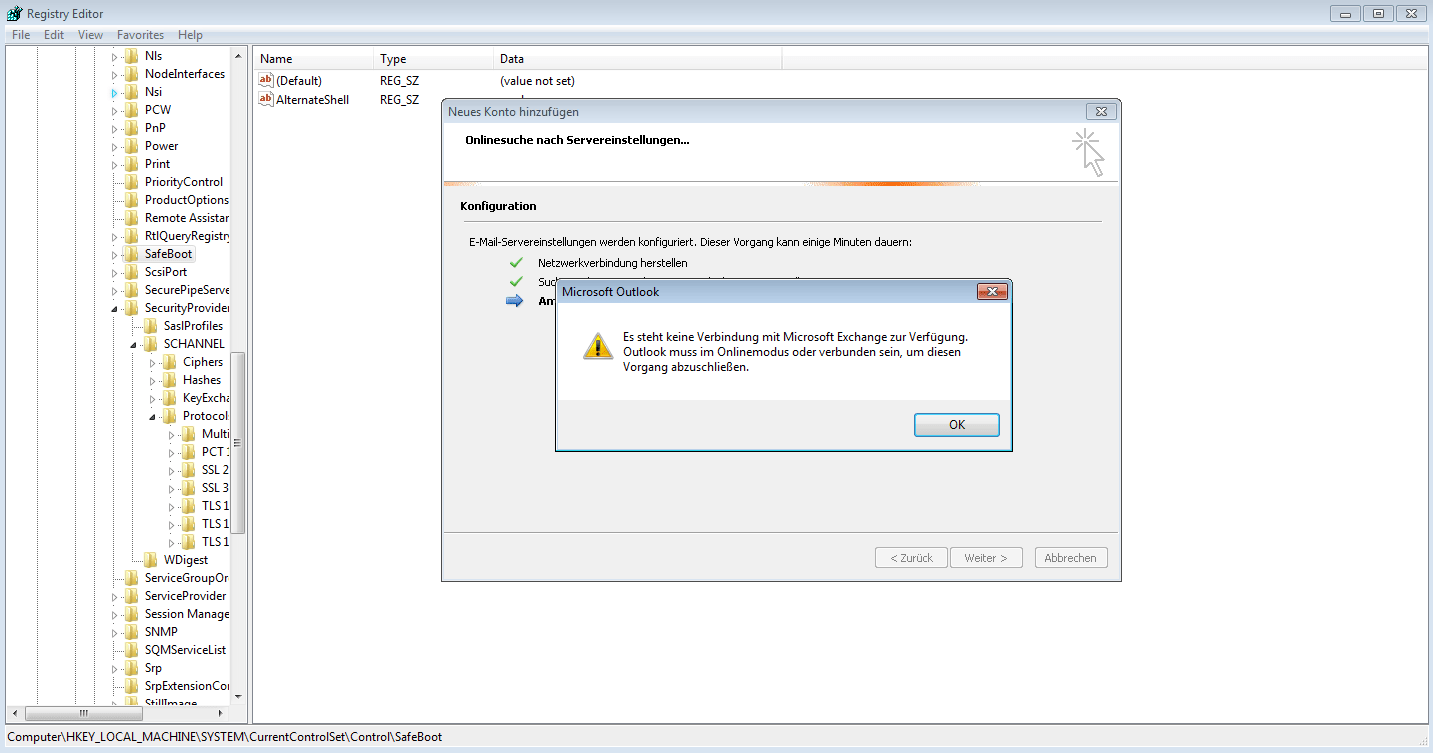Open the View menu
The height and width of the screenshot is (753, 1433).
[x=90, y=35]
